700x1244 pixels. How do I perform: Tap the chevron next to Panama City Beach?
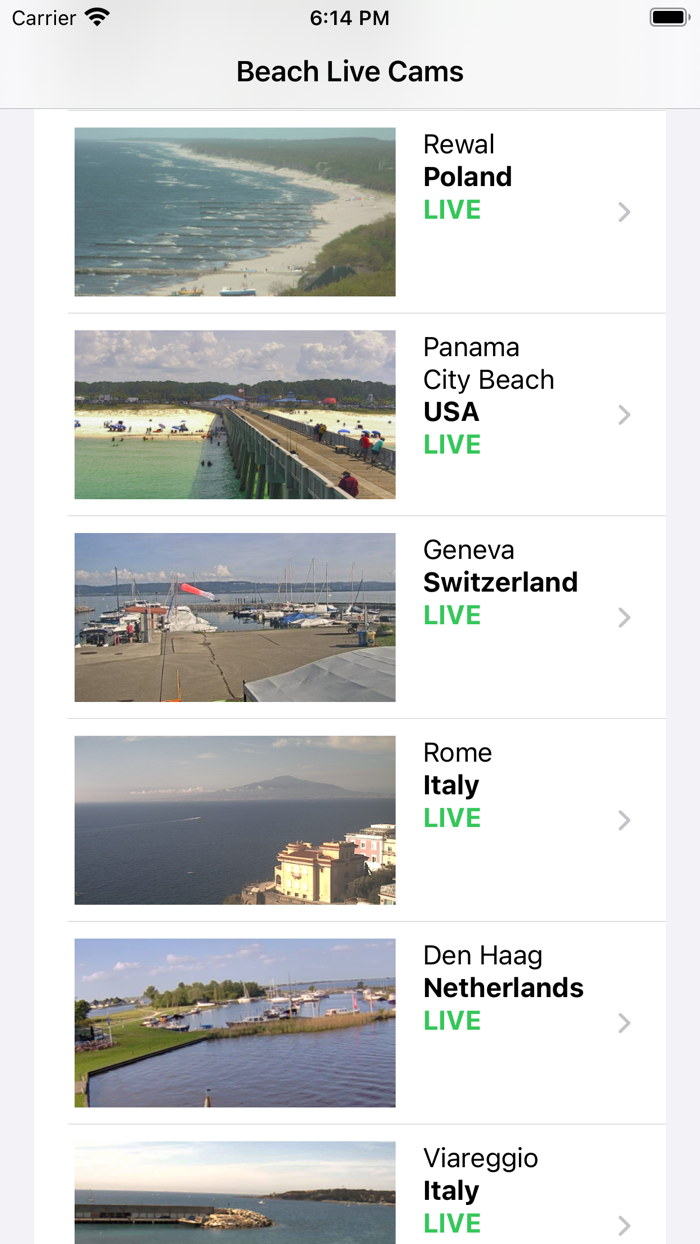pyautogui.click(x=624, y=415)
